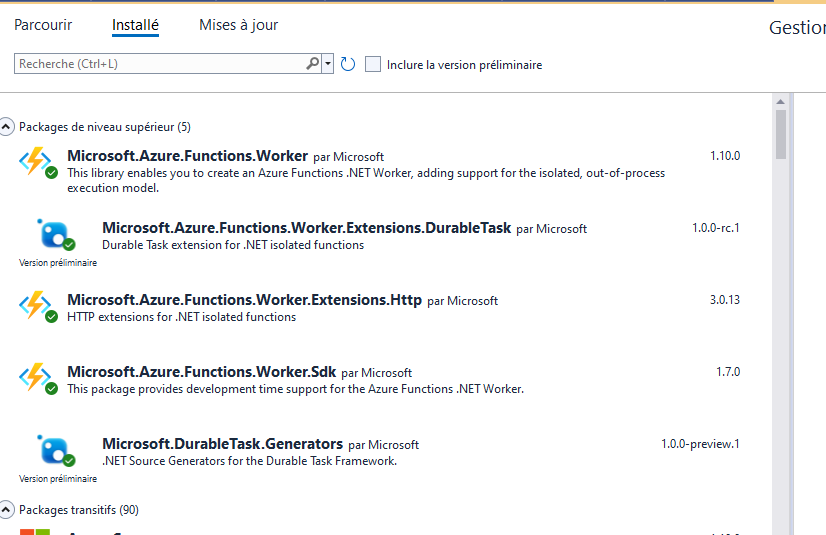Click the Microsoft.Azure.Functions.Worker package icon

coord(38,163)
